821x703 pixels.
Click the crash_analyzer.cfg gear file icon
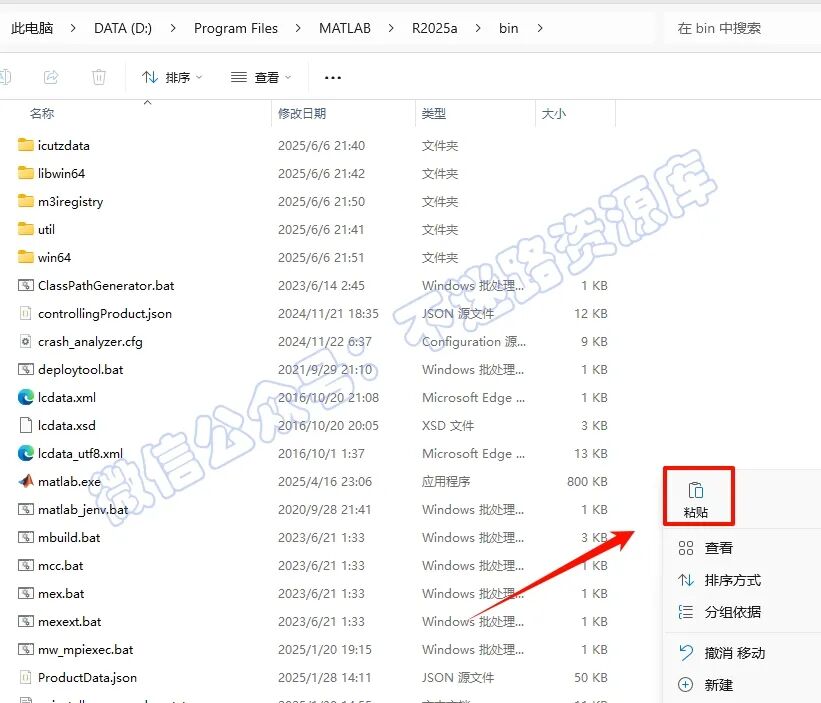pyautogui.click(x=25, y=341)
